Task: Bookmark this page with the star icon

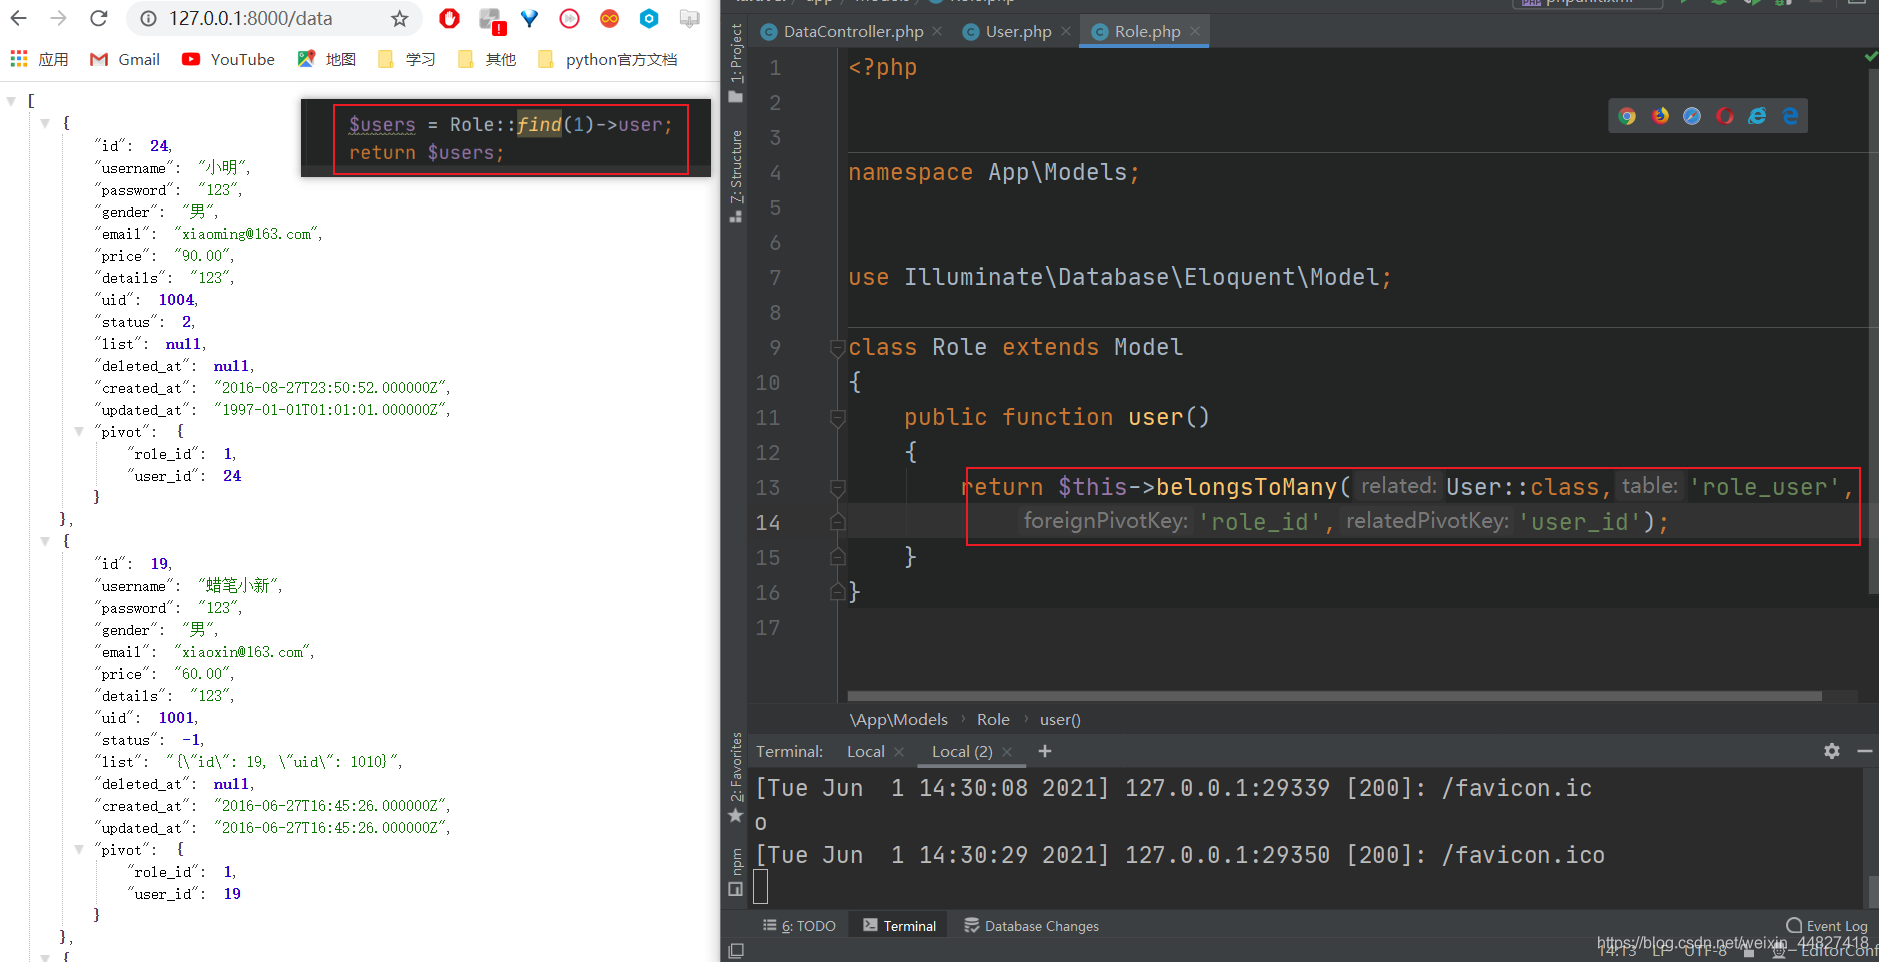Action: coord(400,18)
